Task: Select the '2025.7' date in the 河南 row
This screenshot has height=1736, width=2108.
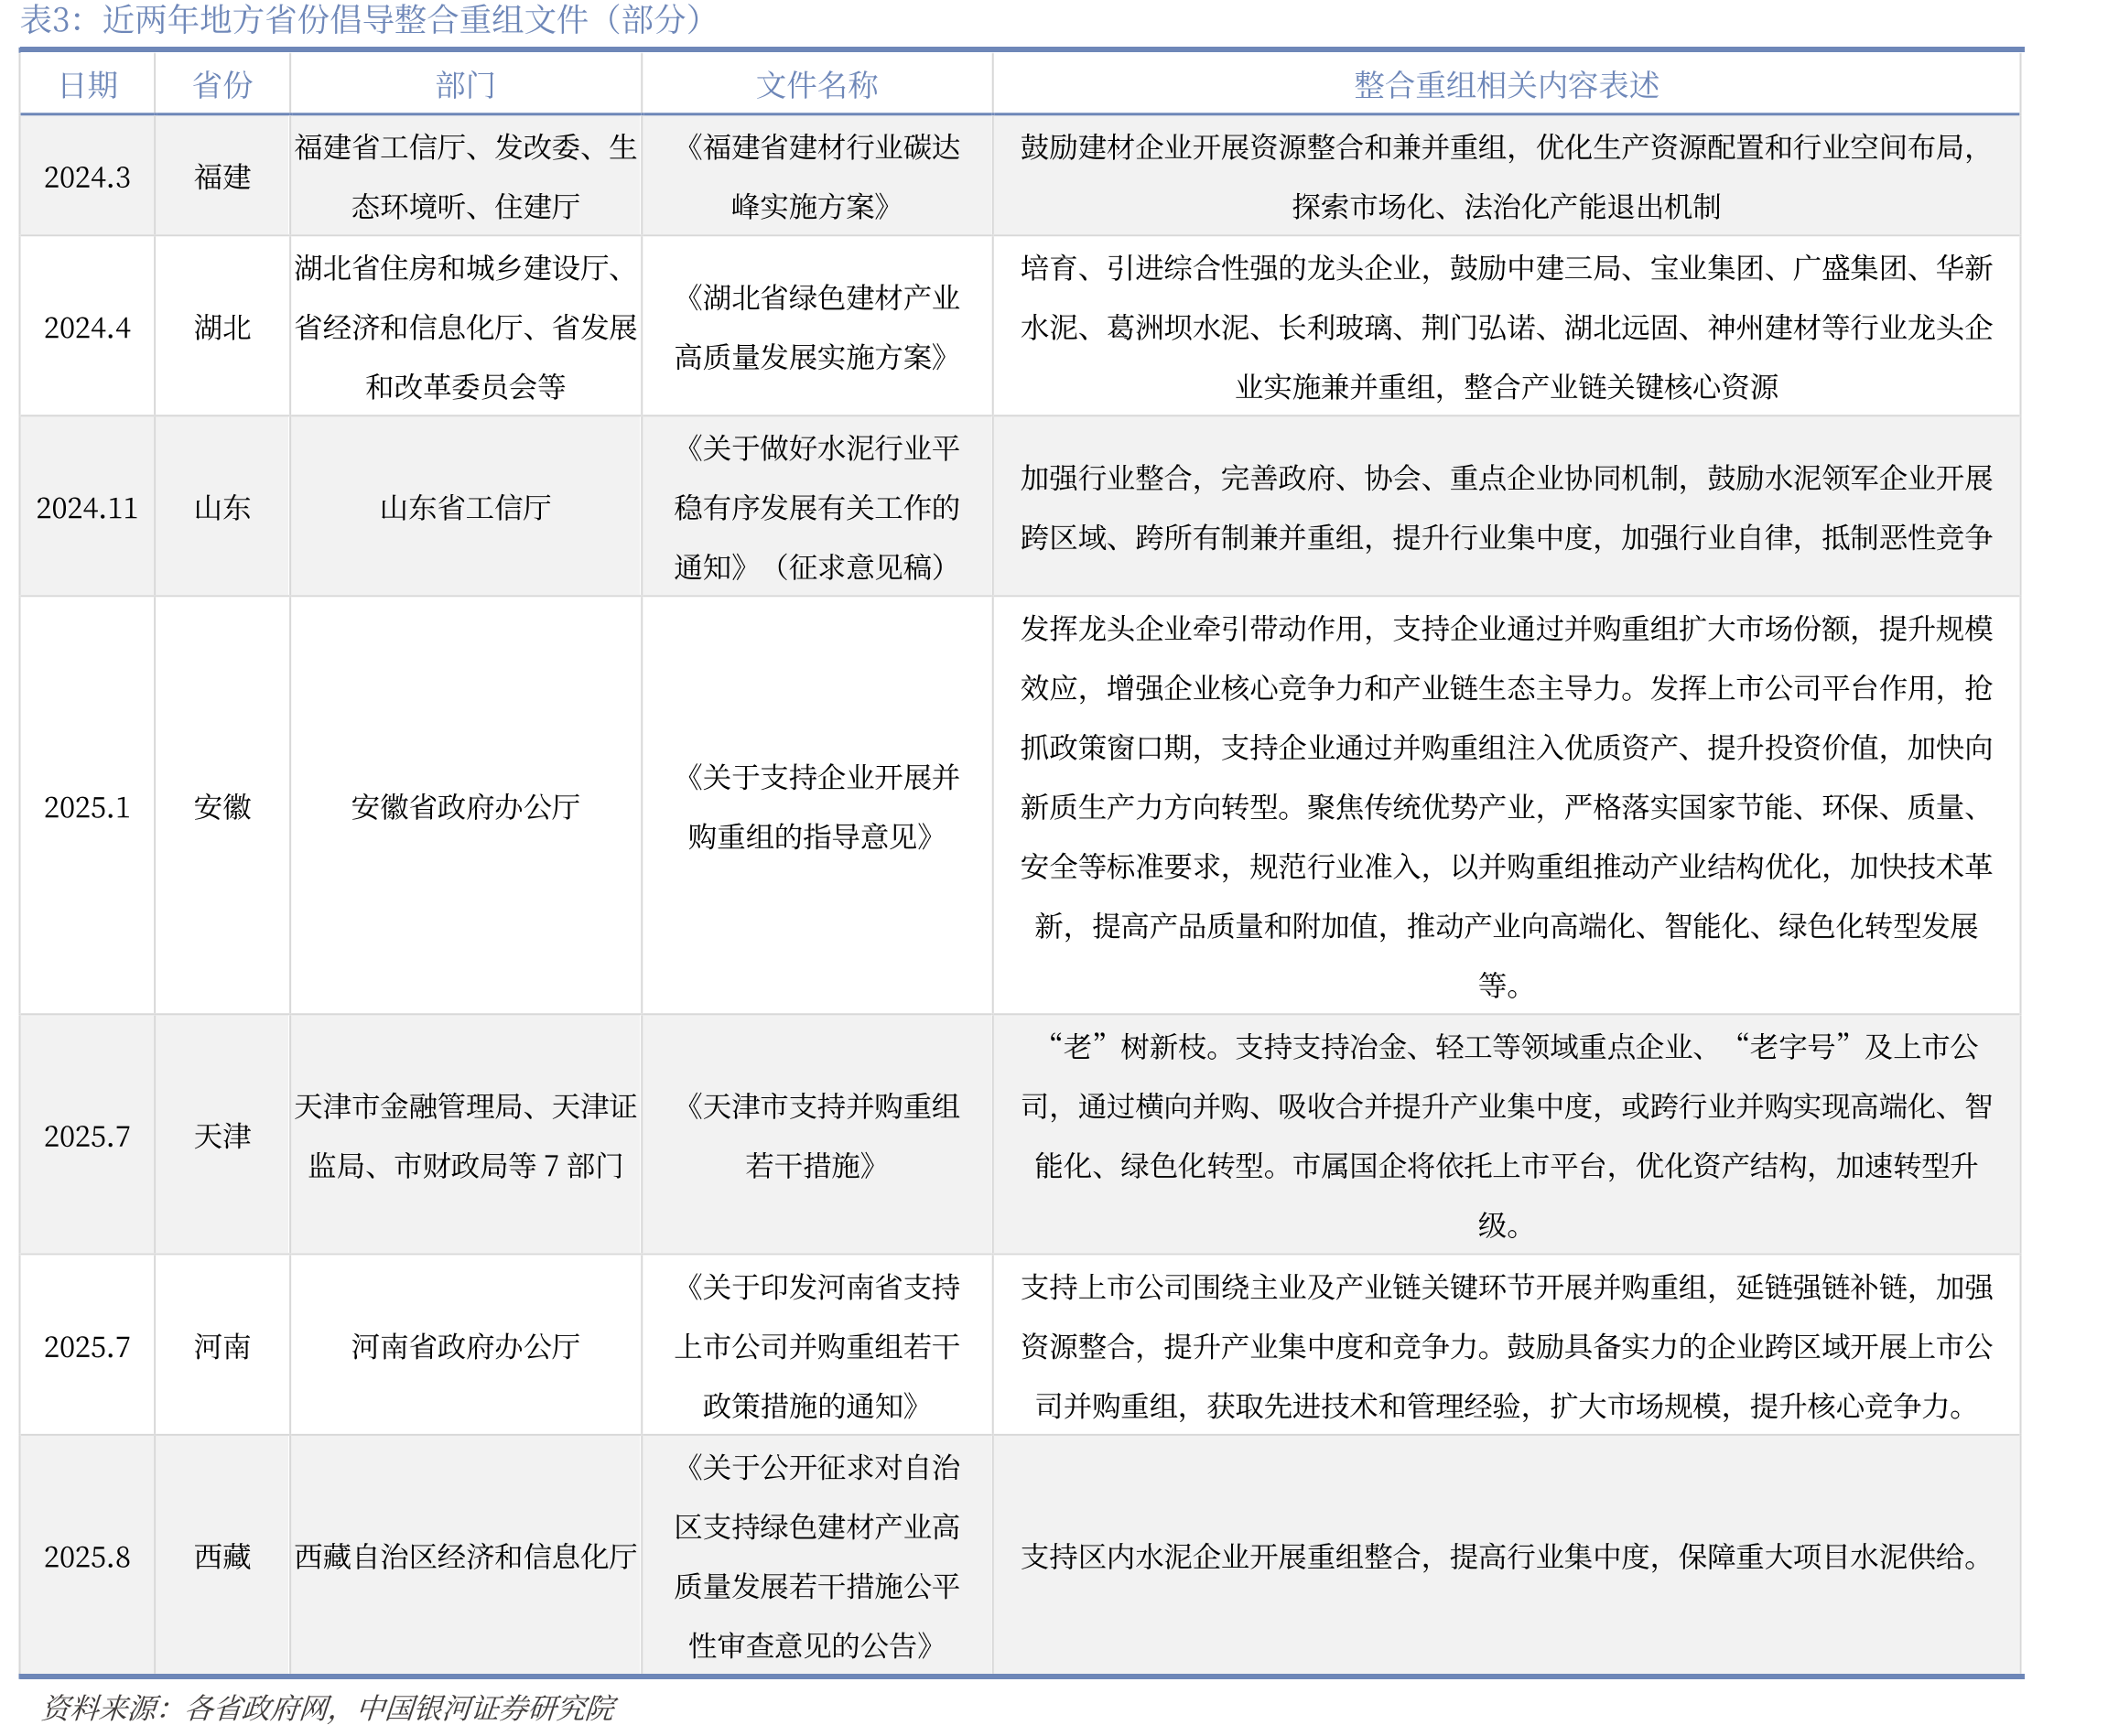Action: tap(87, 1345)
